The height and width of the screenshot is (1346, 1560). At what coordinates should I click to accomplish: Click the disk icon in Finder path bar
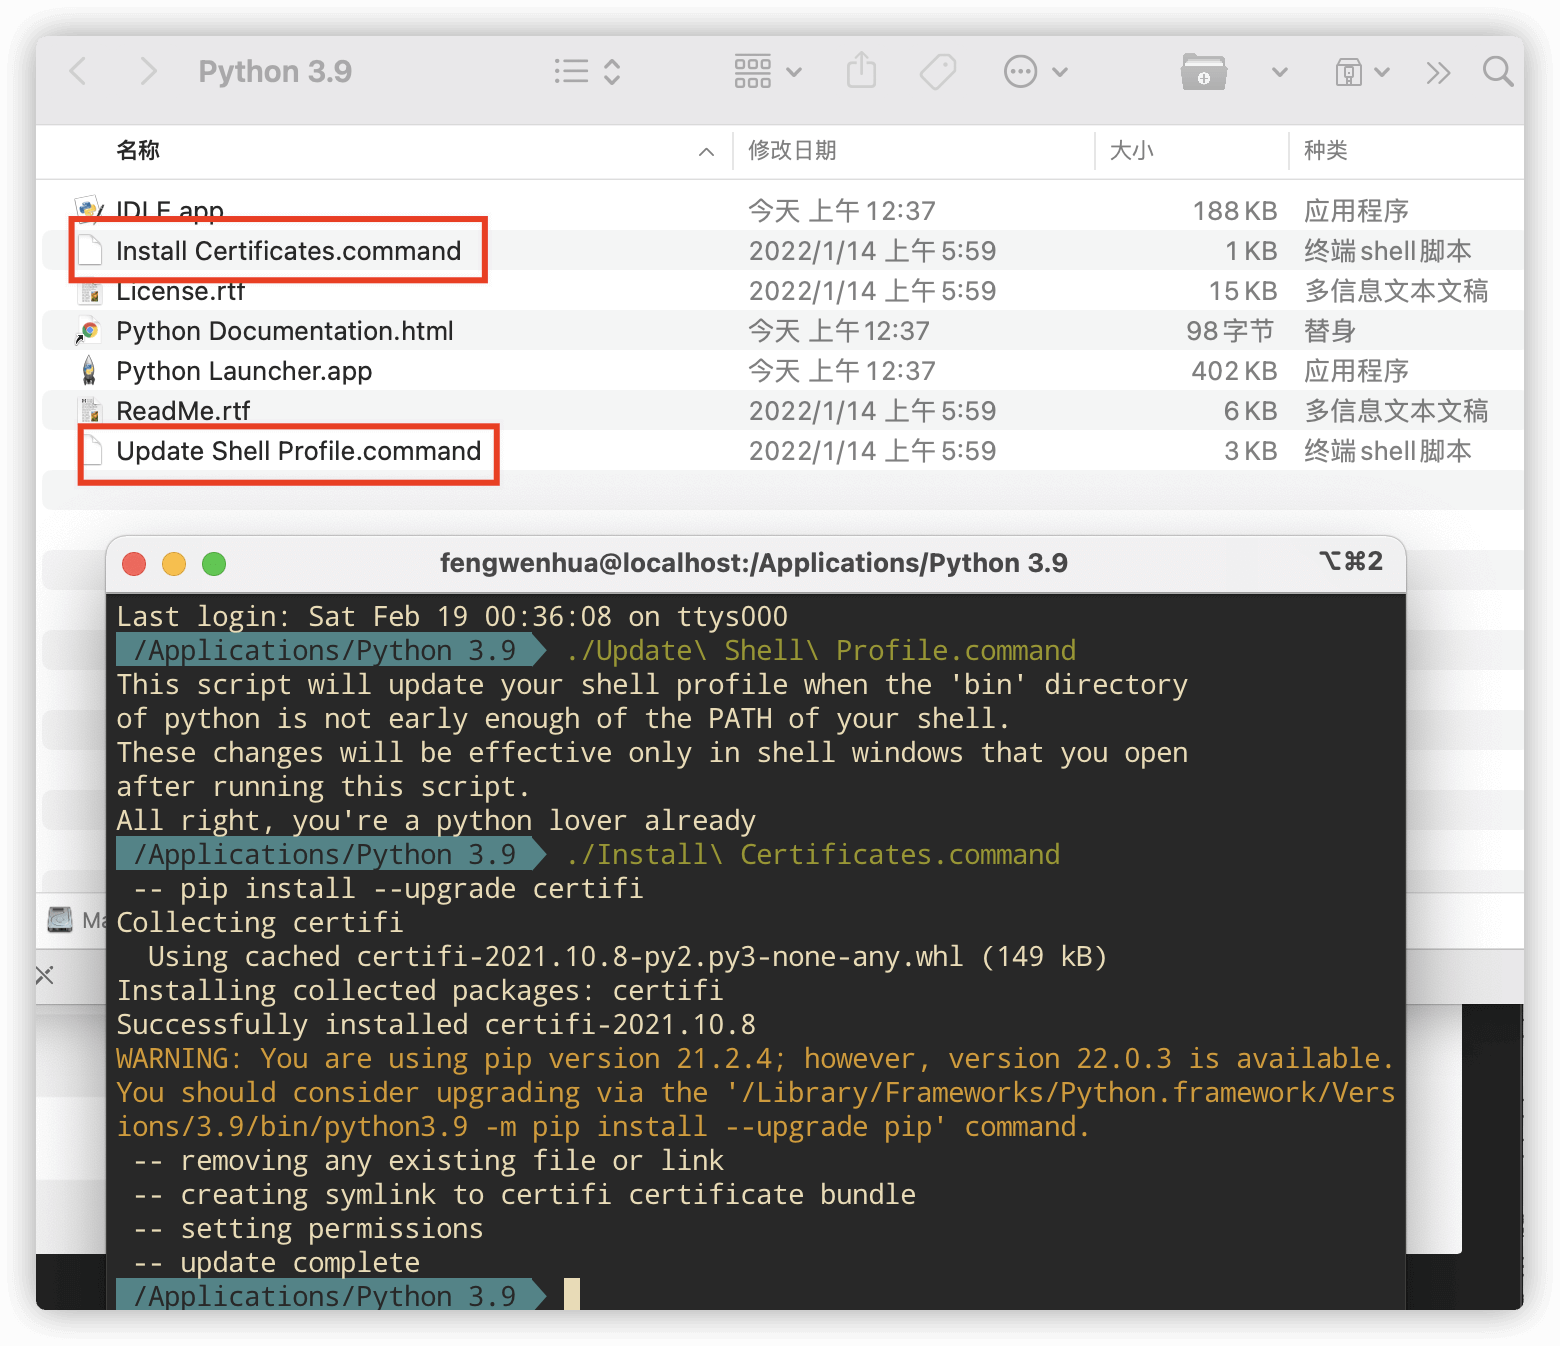click(61, 919)
